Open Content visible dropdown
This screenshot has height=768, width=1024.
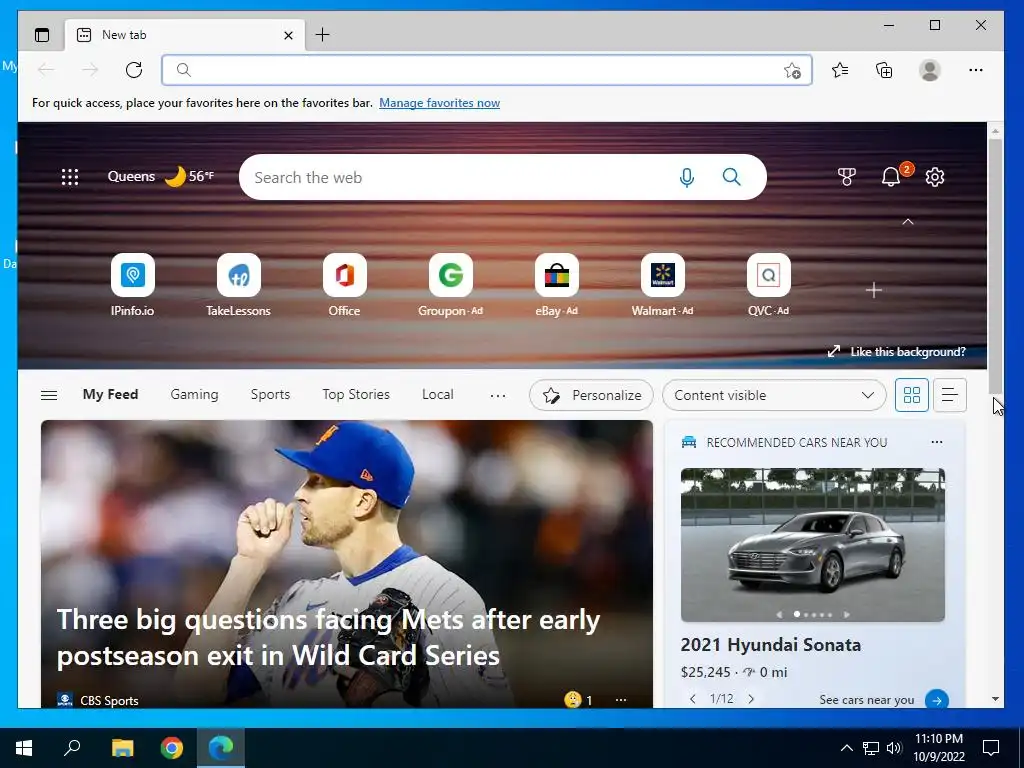coord(774,395)
